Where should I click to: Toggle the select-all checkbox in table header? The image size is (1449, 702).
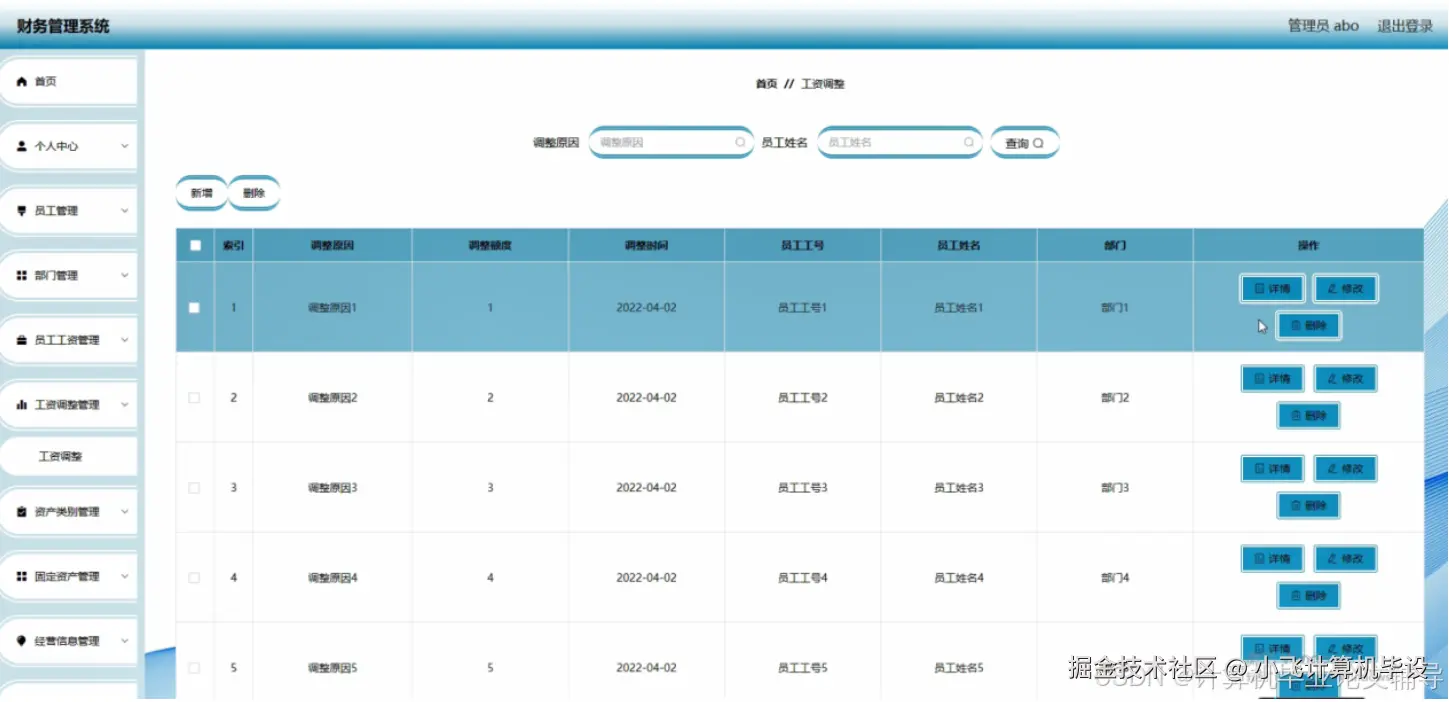[x=195, y=245]
